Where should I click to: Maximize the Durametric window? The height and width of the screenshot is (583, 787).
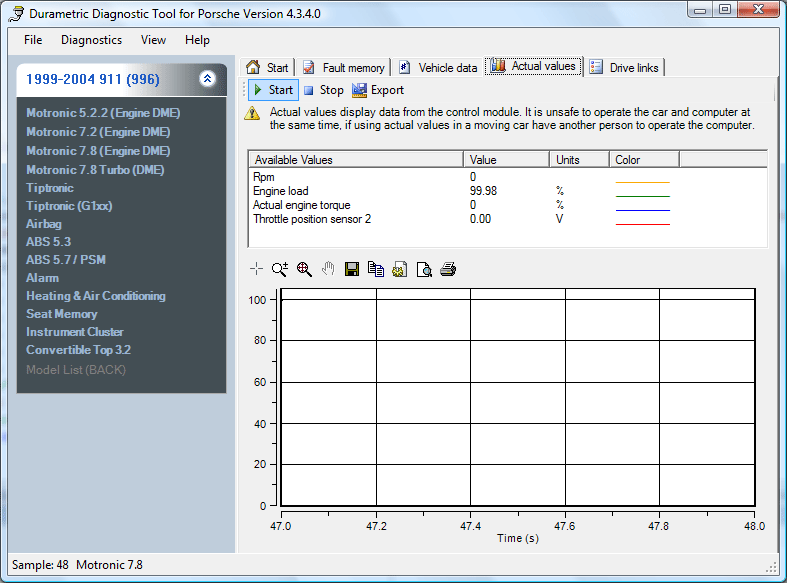pyautogui.click(x=725, y=10)
